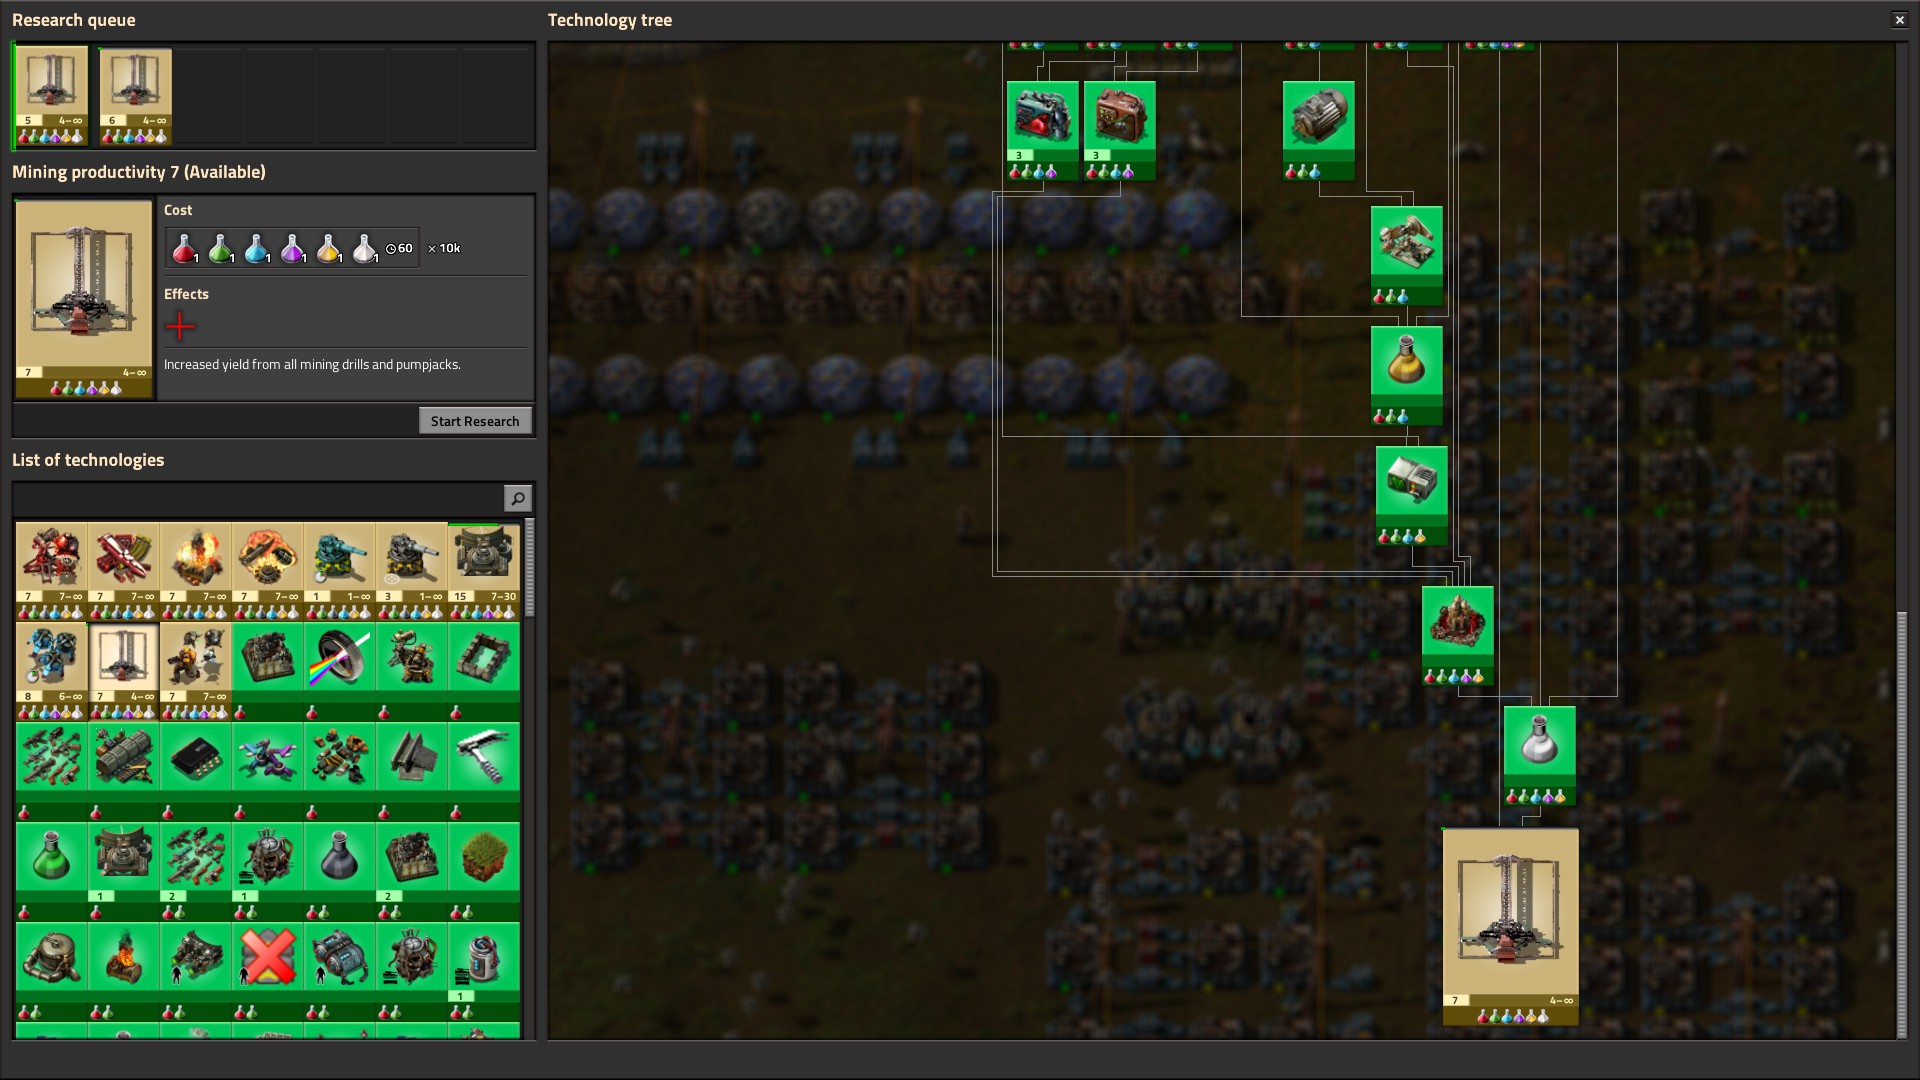Select the blue worker robots speed technology
The width and height of the screenshot is (1920, 1080).
point(52,670)
